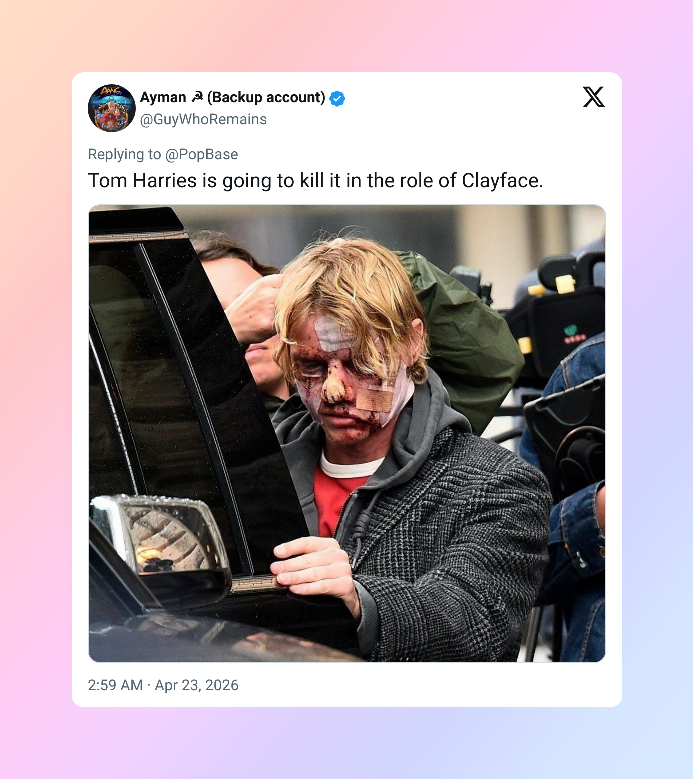Click the Ayman display name

tap(163, 97)
